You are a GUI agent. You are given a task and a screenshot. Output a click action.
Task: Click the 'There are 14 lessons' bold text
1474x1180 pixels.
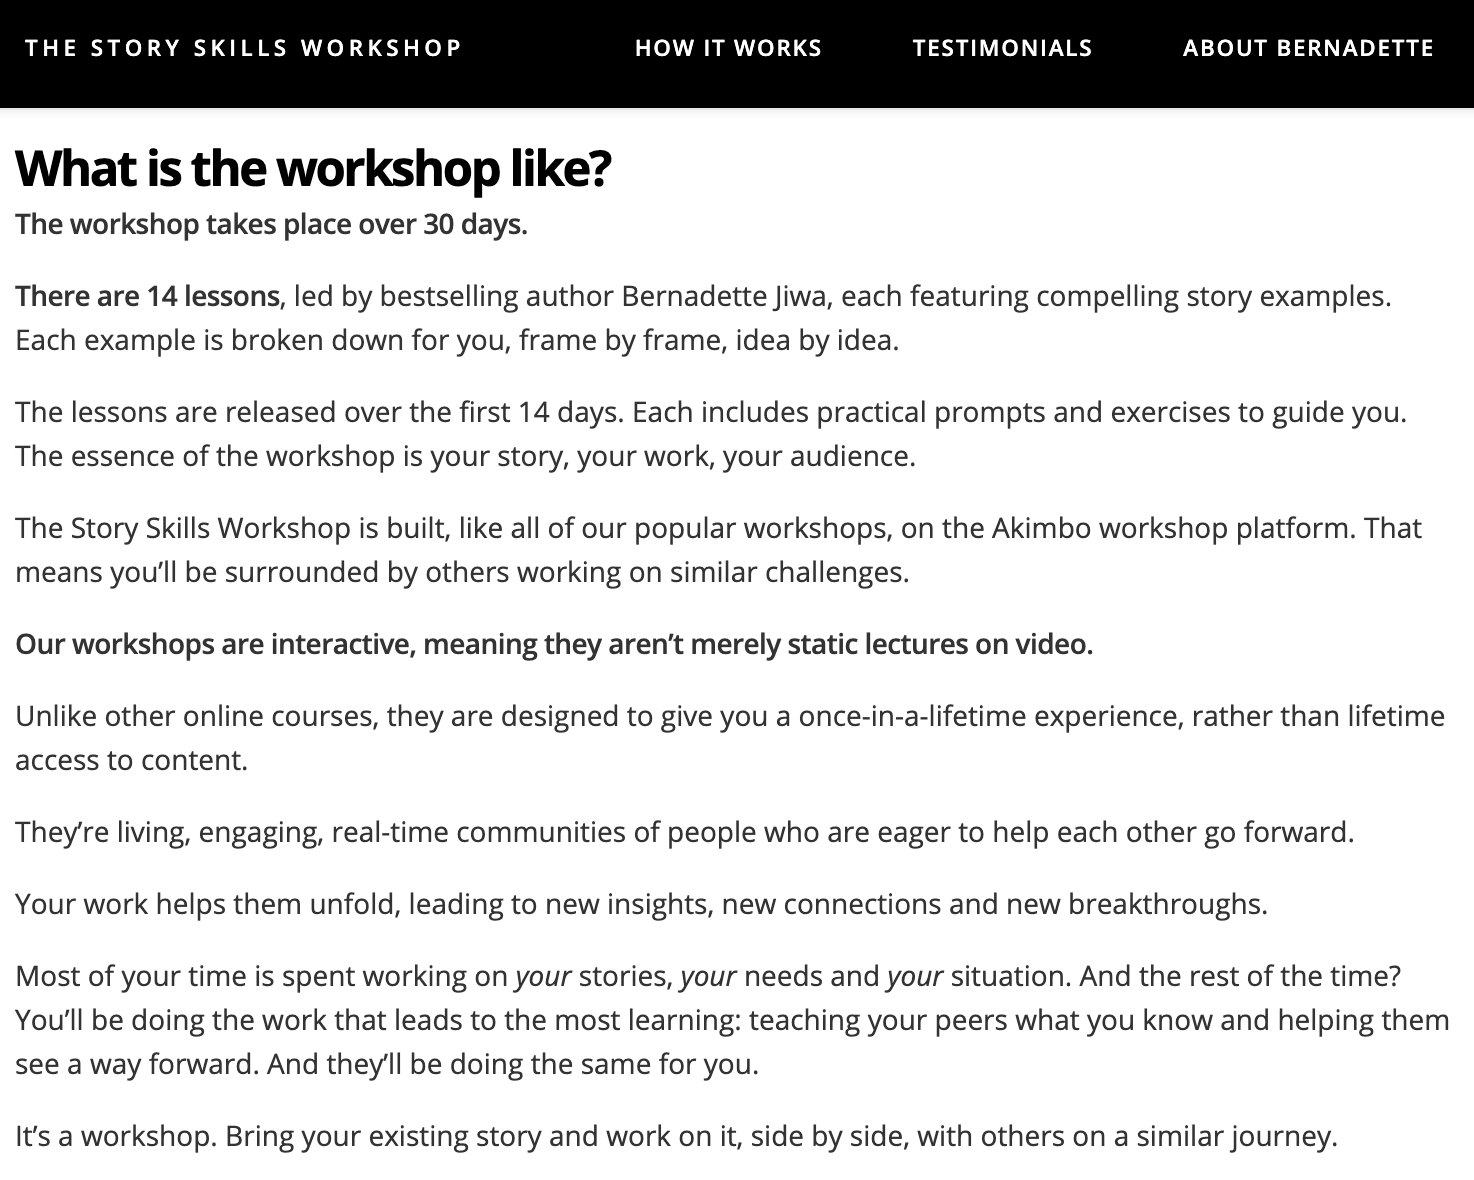coord(147,296)
